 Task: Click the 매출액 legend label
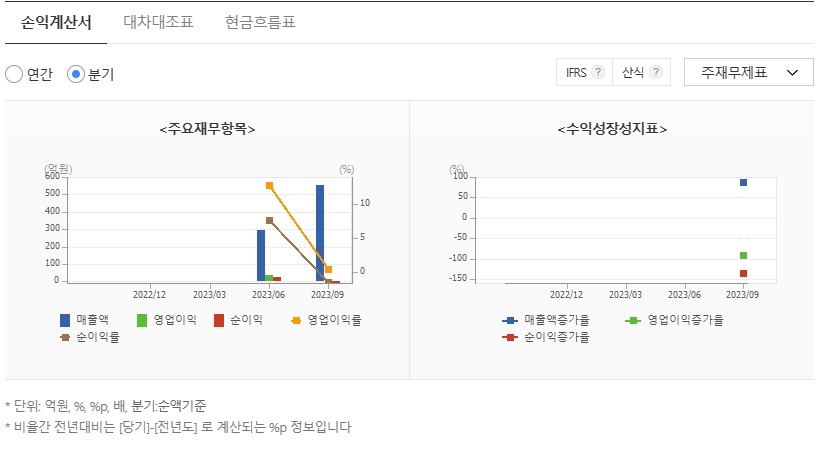pos(93,320)
